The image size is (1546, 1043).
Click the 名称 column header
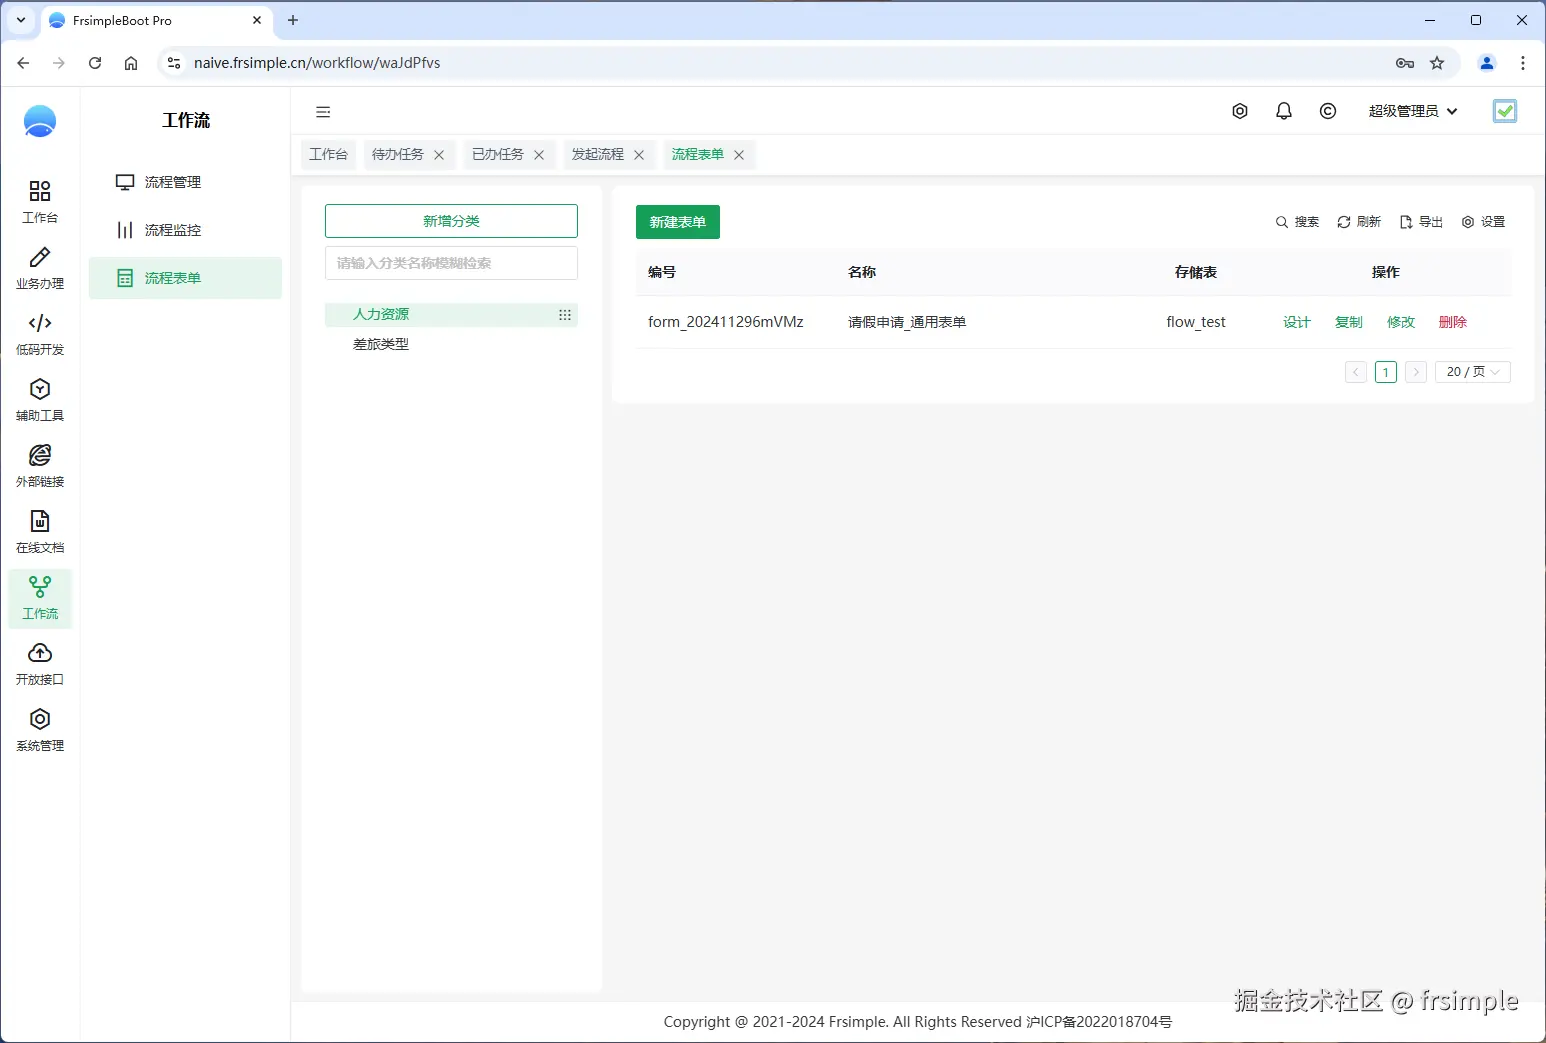coord(862,272)
